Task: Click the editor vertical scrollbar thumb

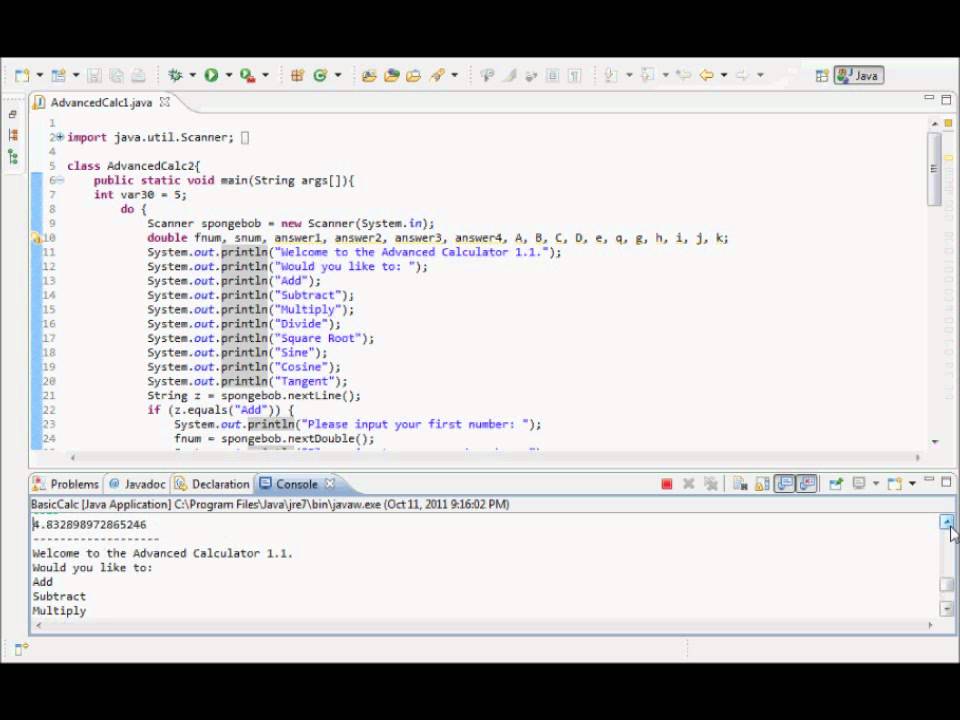Action: tap(934, 168)
